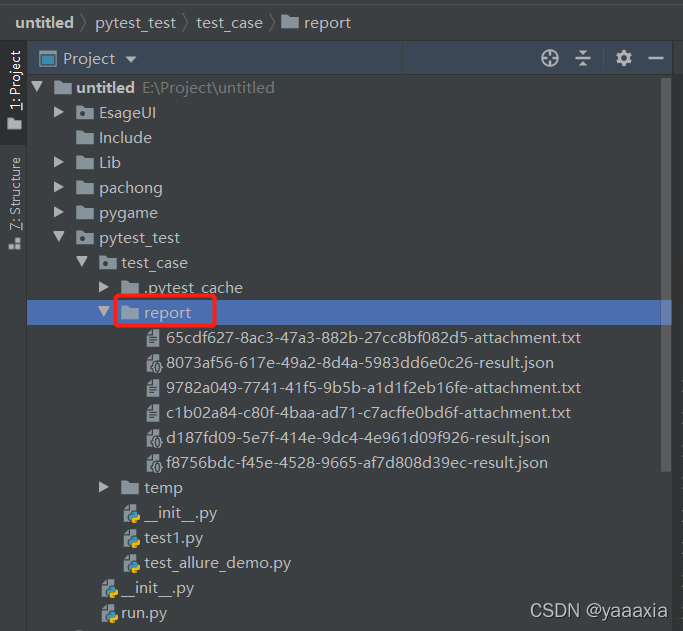Click text file icon of c1b02a84 attachment
This screenshot has height=631, width=683.
tap(152, 413)
